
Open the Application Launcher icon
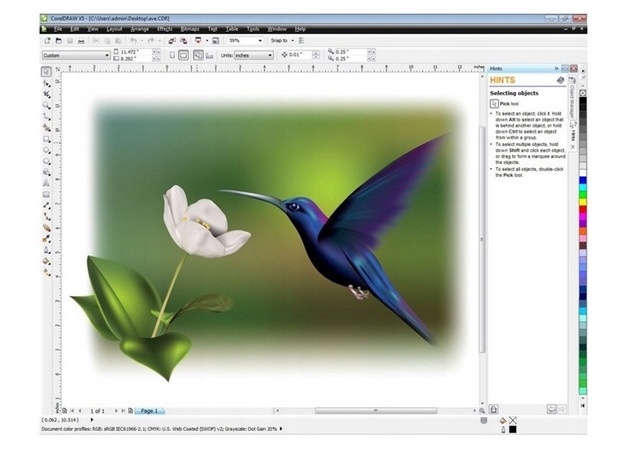pos(198,40)
